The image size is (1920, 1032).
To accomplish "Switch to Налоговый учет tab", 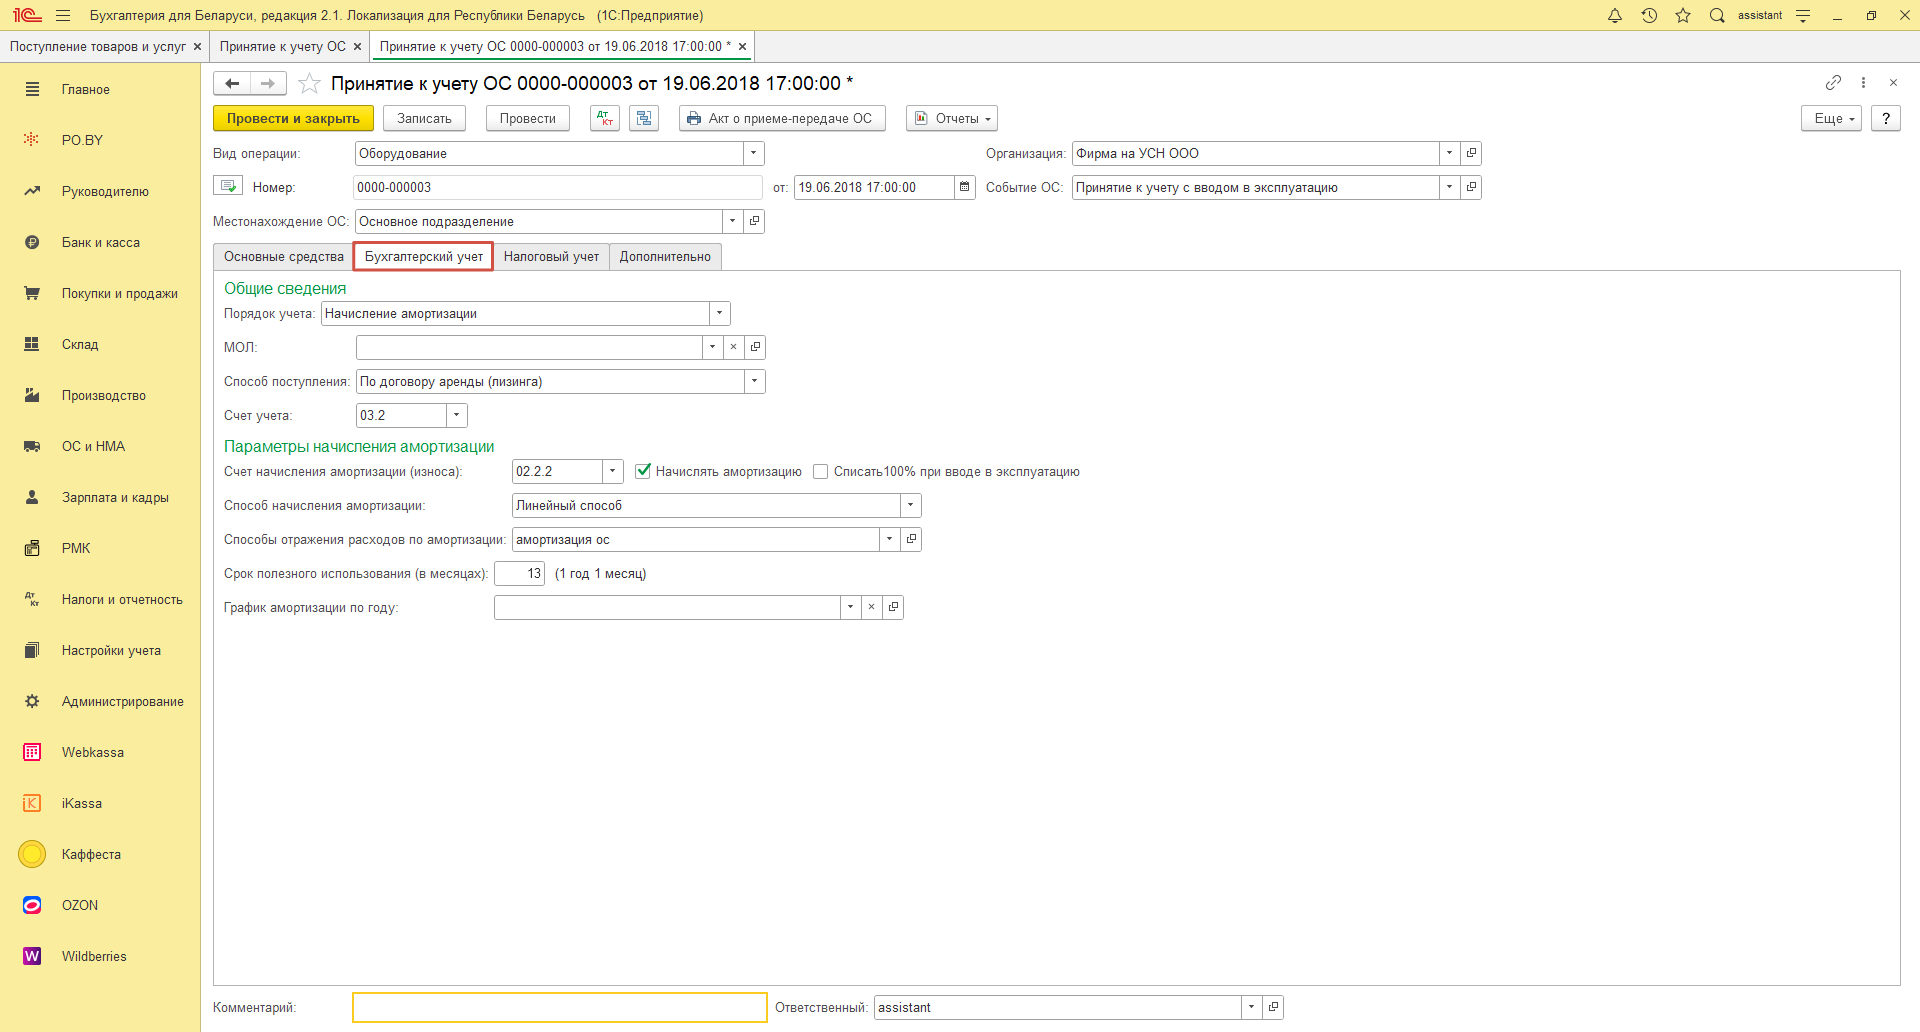I will pos(551,257).
